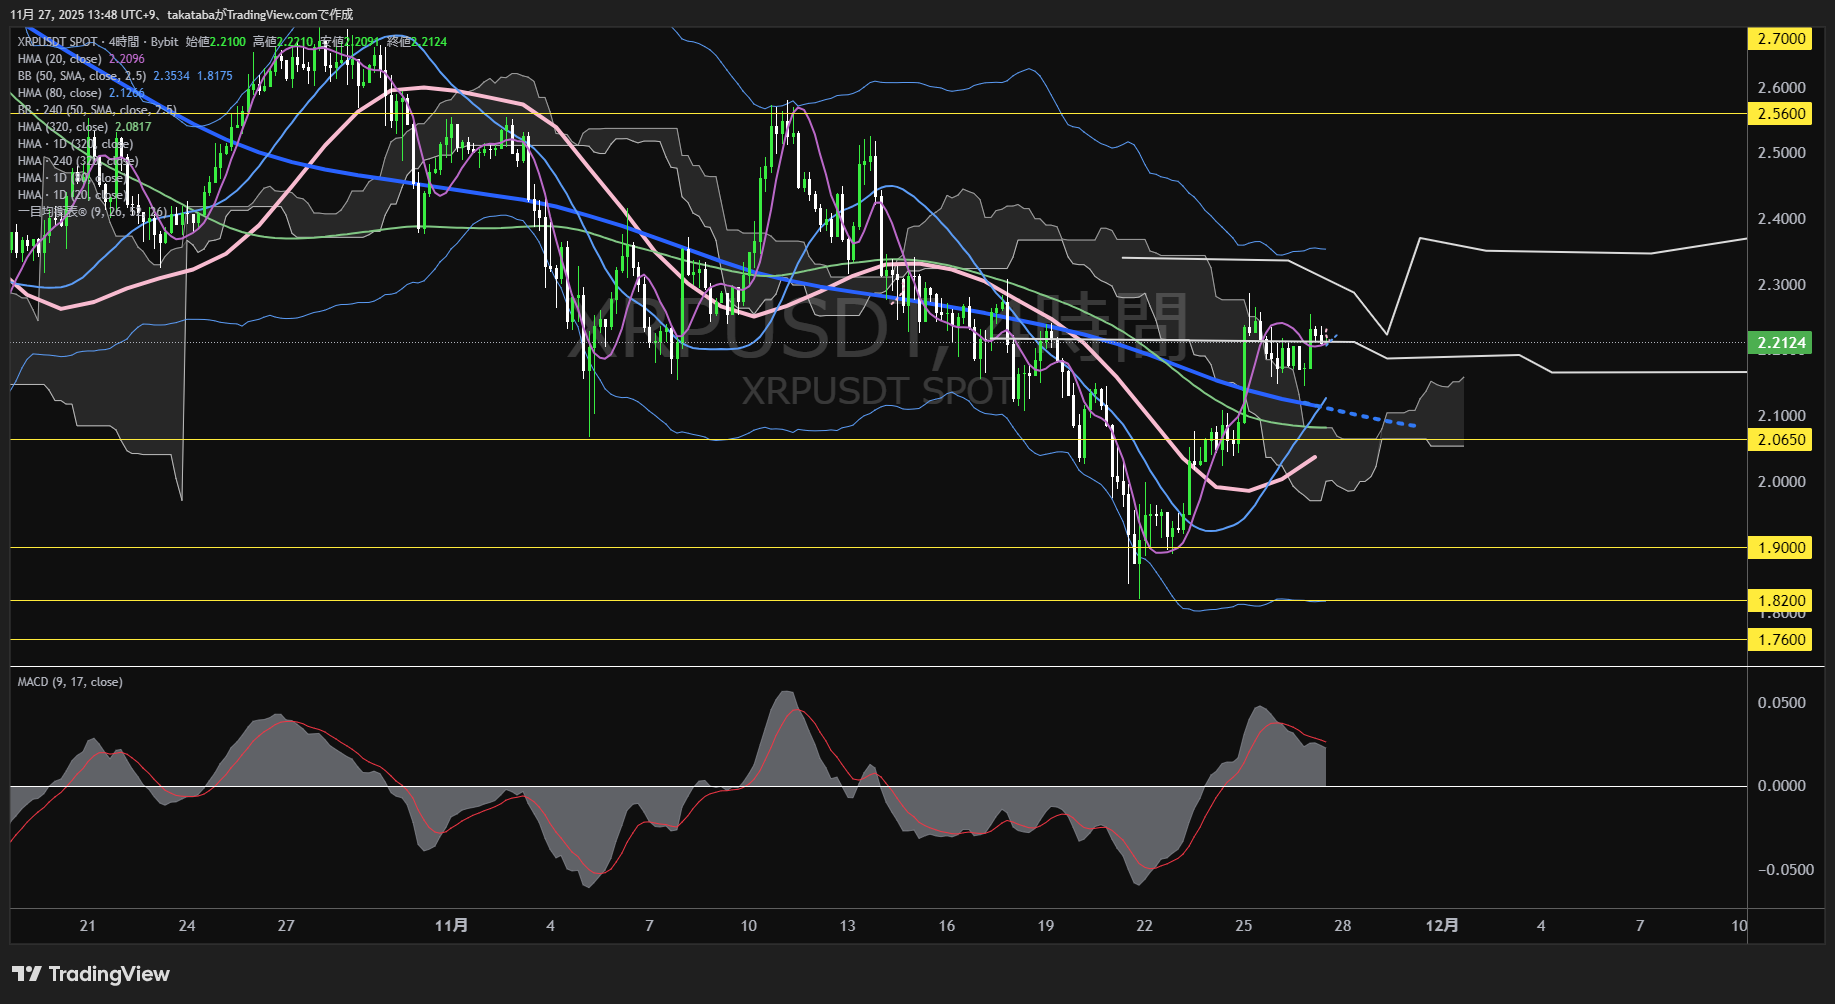Click the chart creation header caption
The image size is (1835, 1004).
181,14
